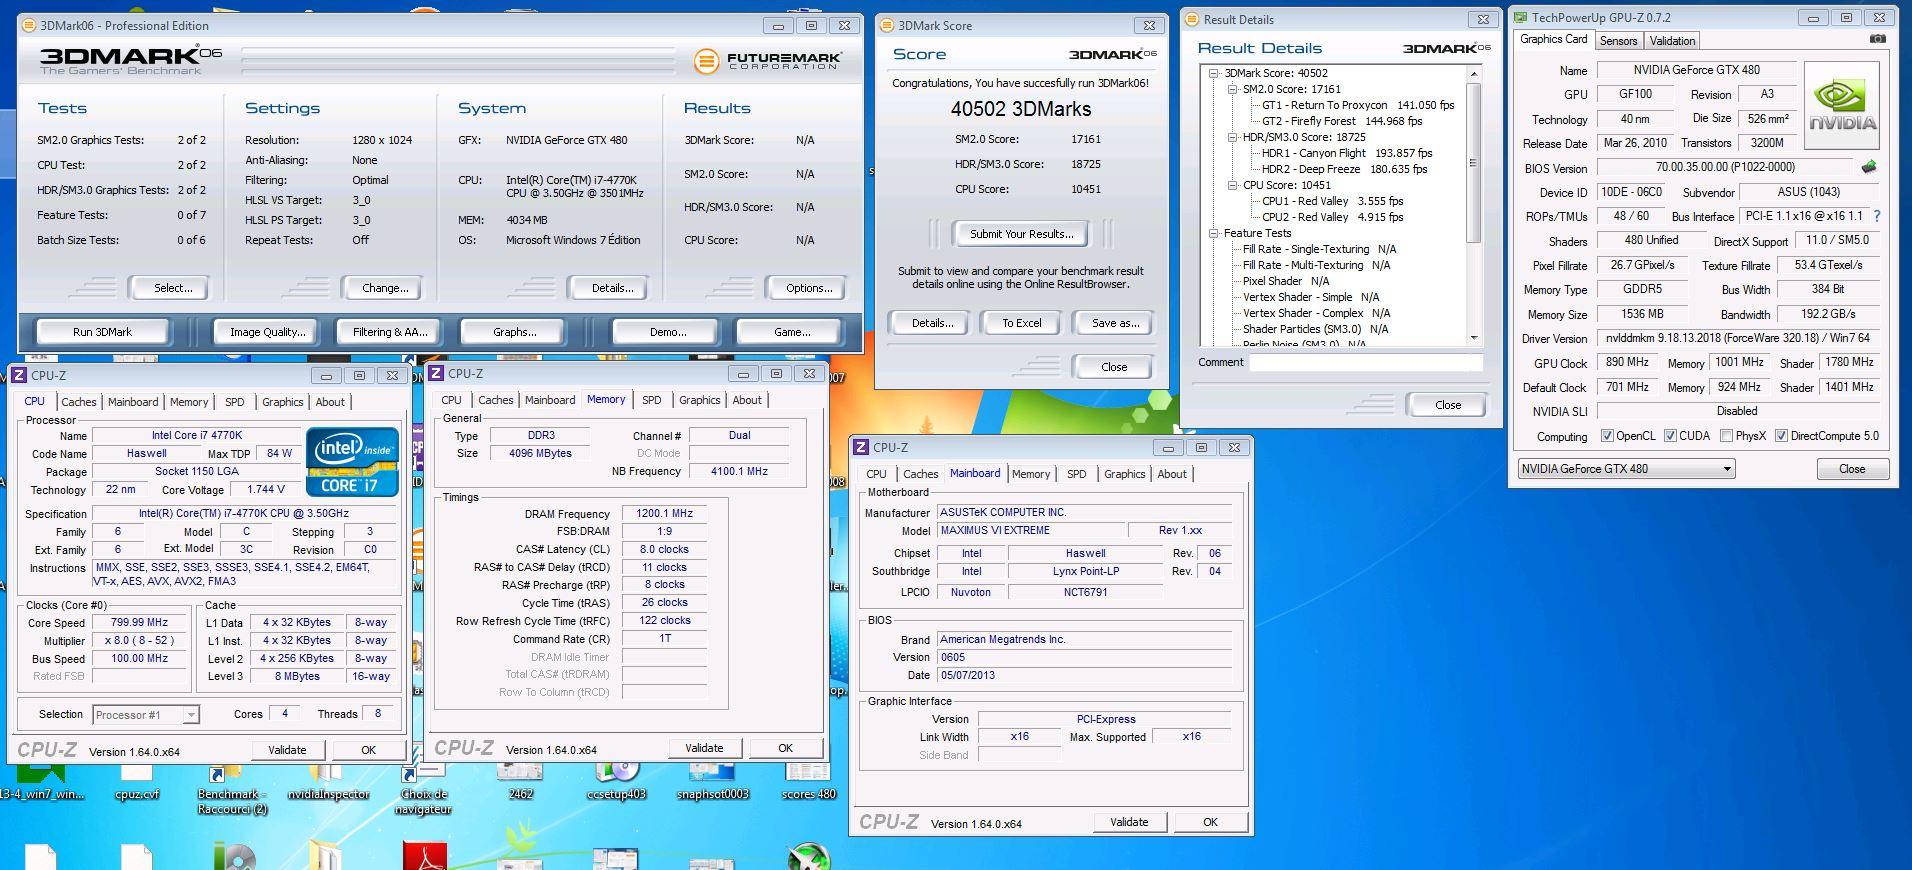Collapse the SM2.0 Score: 17161 node
The width and height of the screenshot is (1912, 870).
click(x=1232, y=89)
